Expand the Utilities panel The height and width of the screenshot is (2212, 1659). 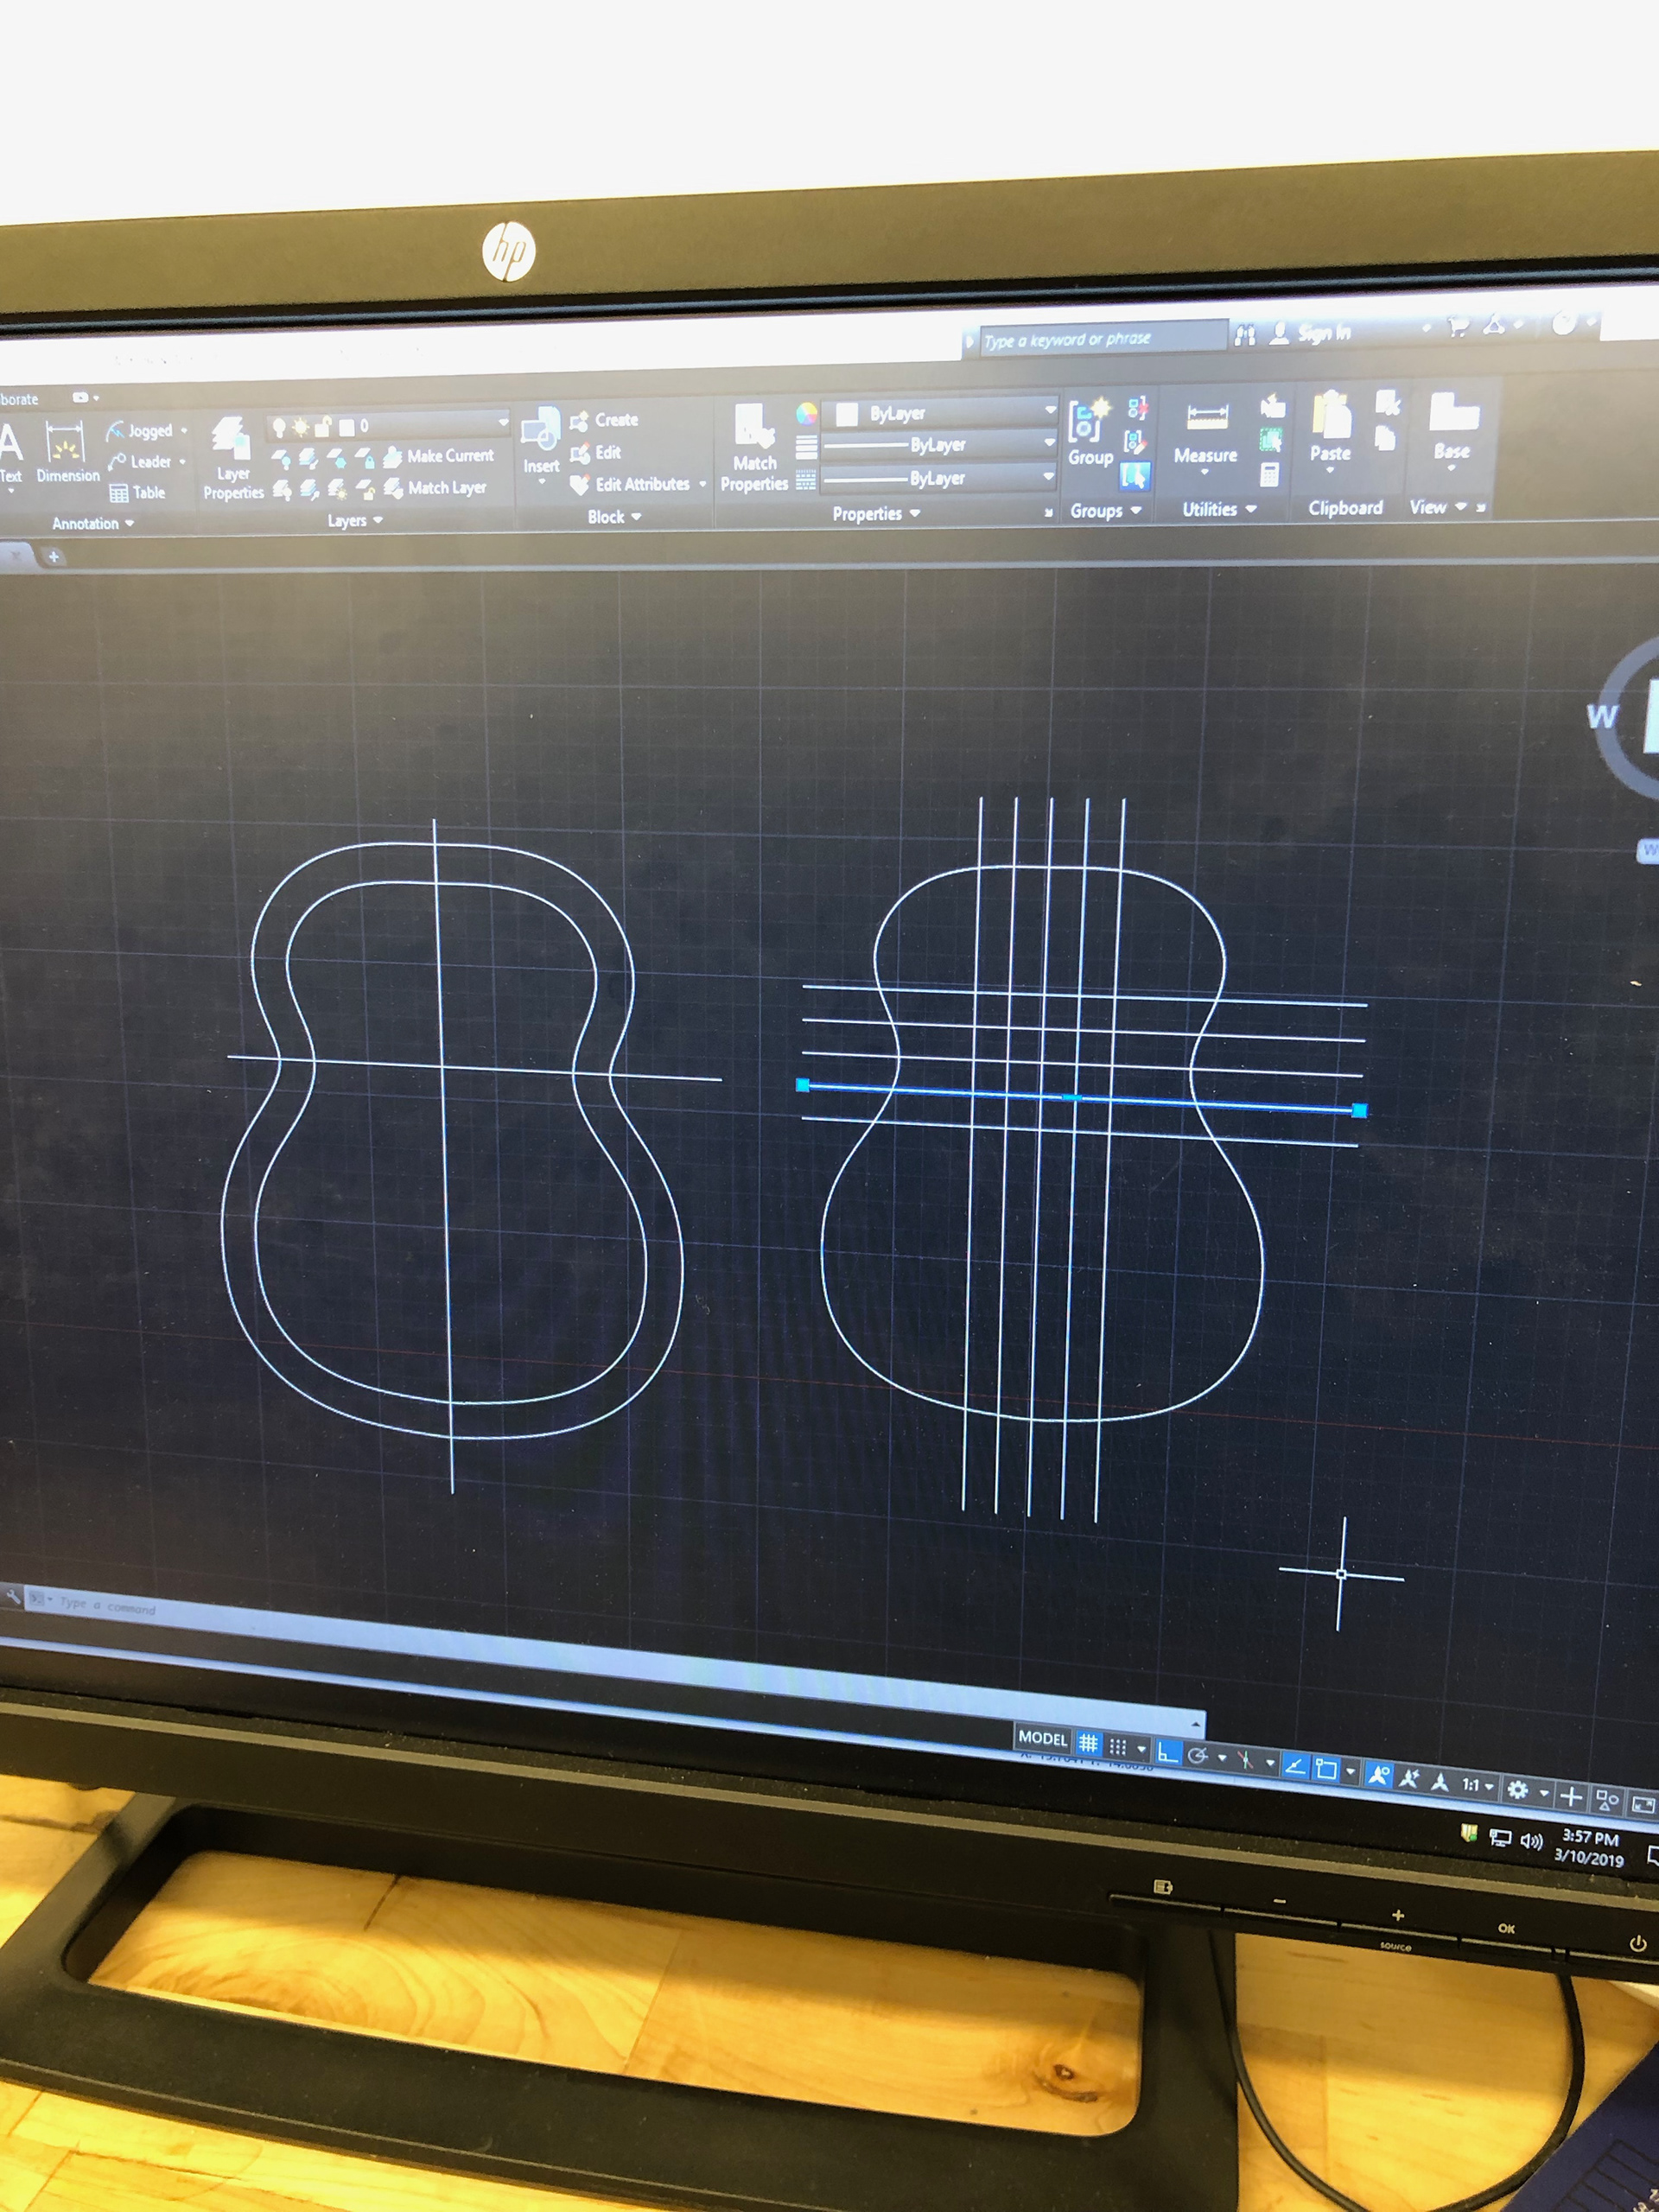pos(1219,509)
